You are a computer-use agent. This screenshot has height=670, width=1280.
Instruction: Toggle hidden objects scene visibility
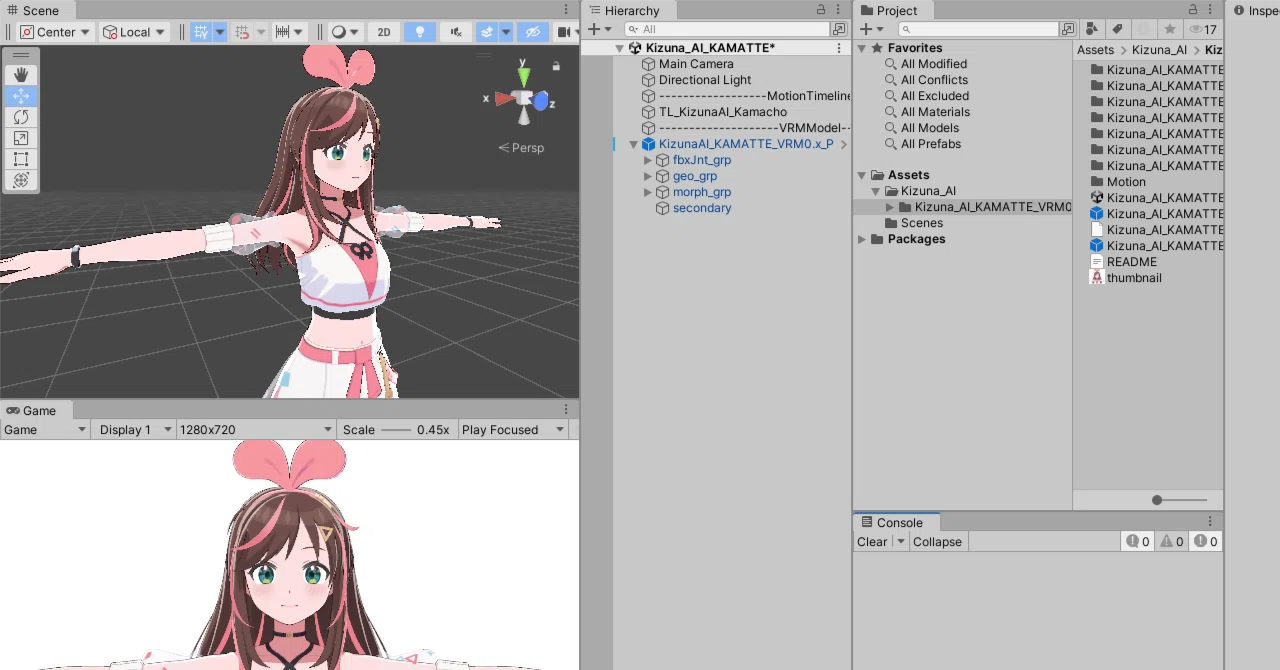pos(533,32)
